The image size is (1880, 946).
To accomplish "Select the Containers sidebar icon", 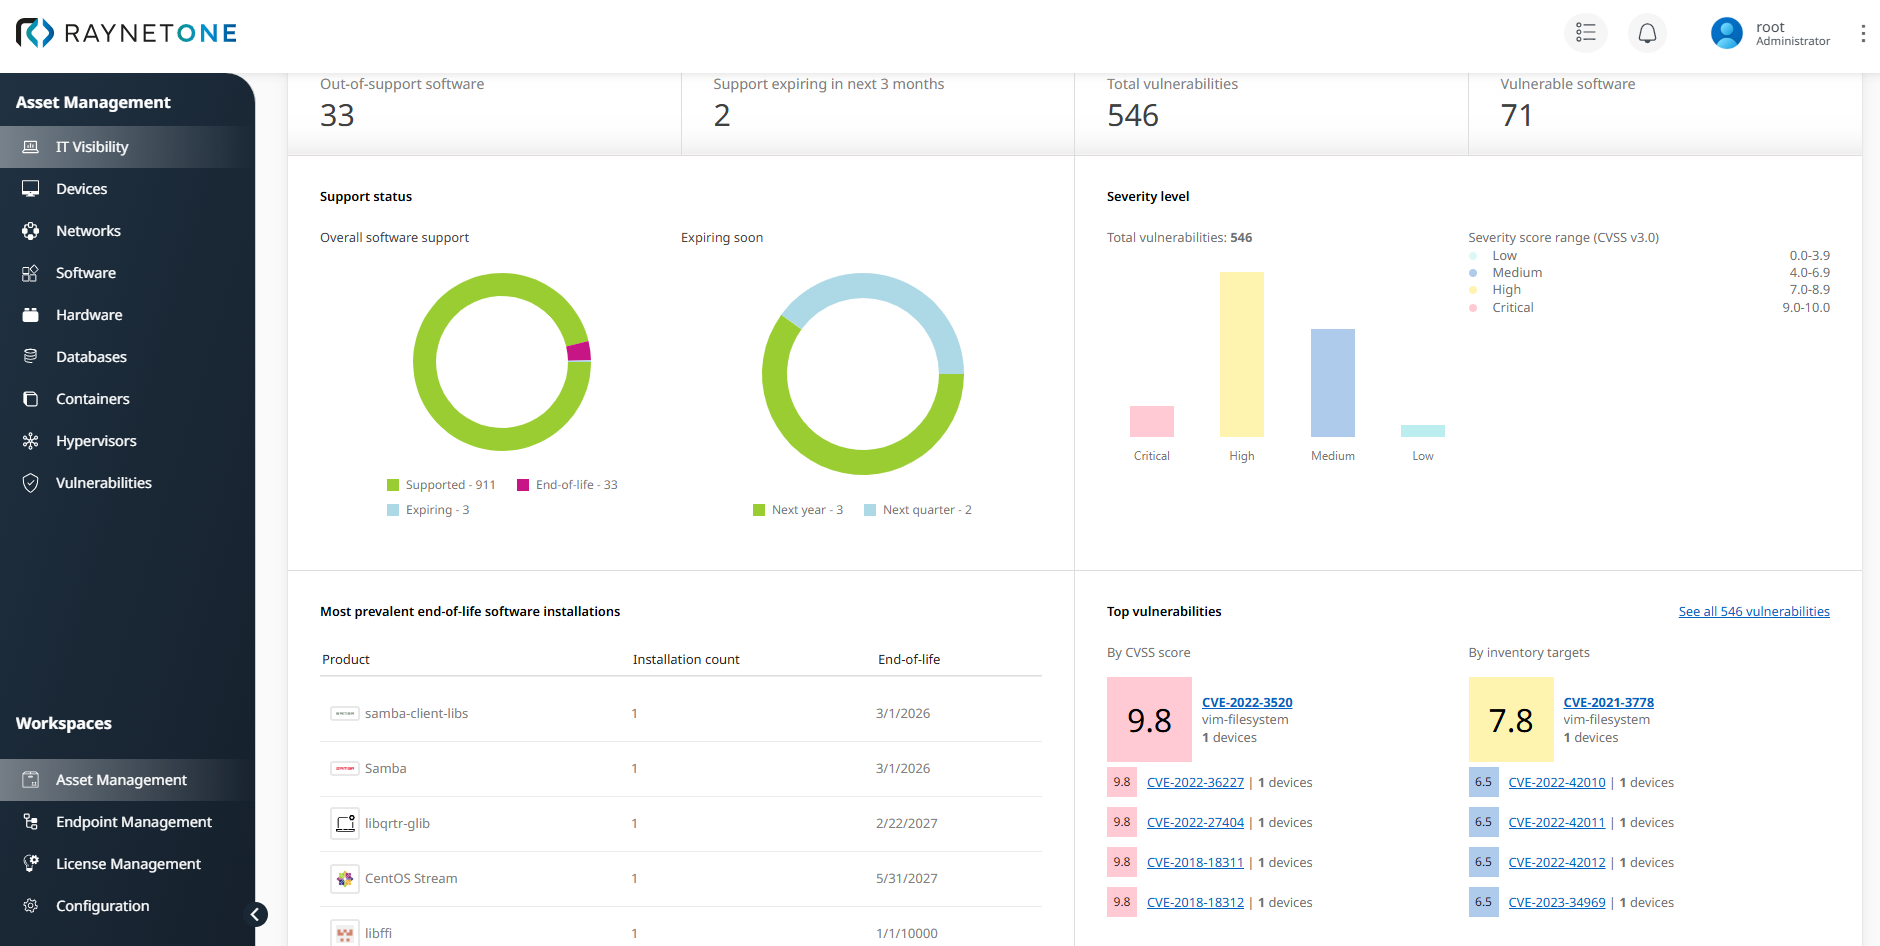I will [31, 398].
